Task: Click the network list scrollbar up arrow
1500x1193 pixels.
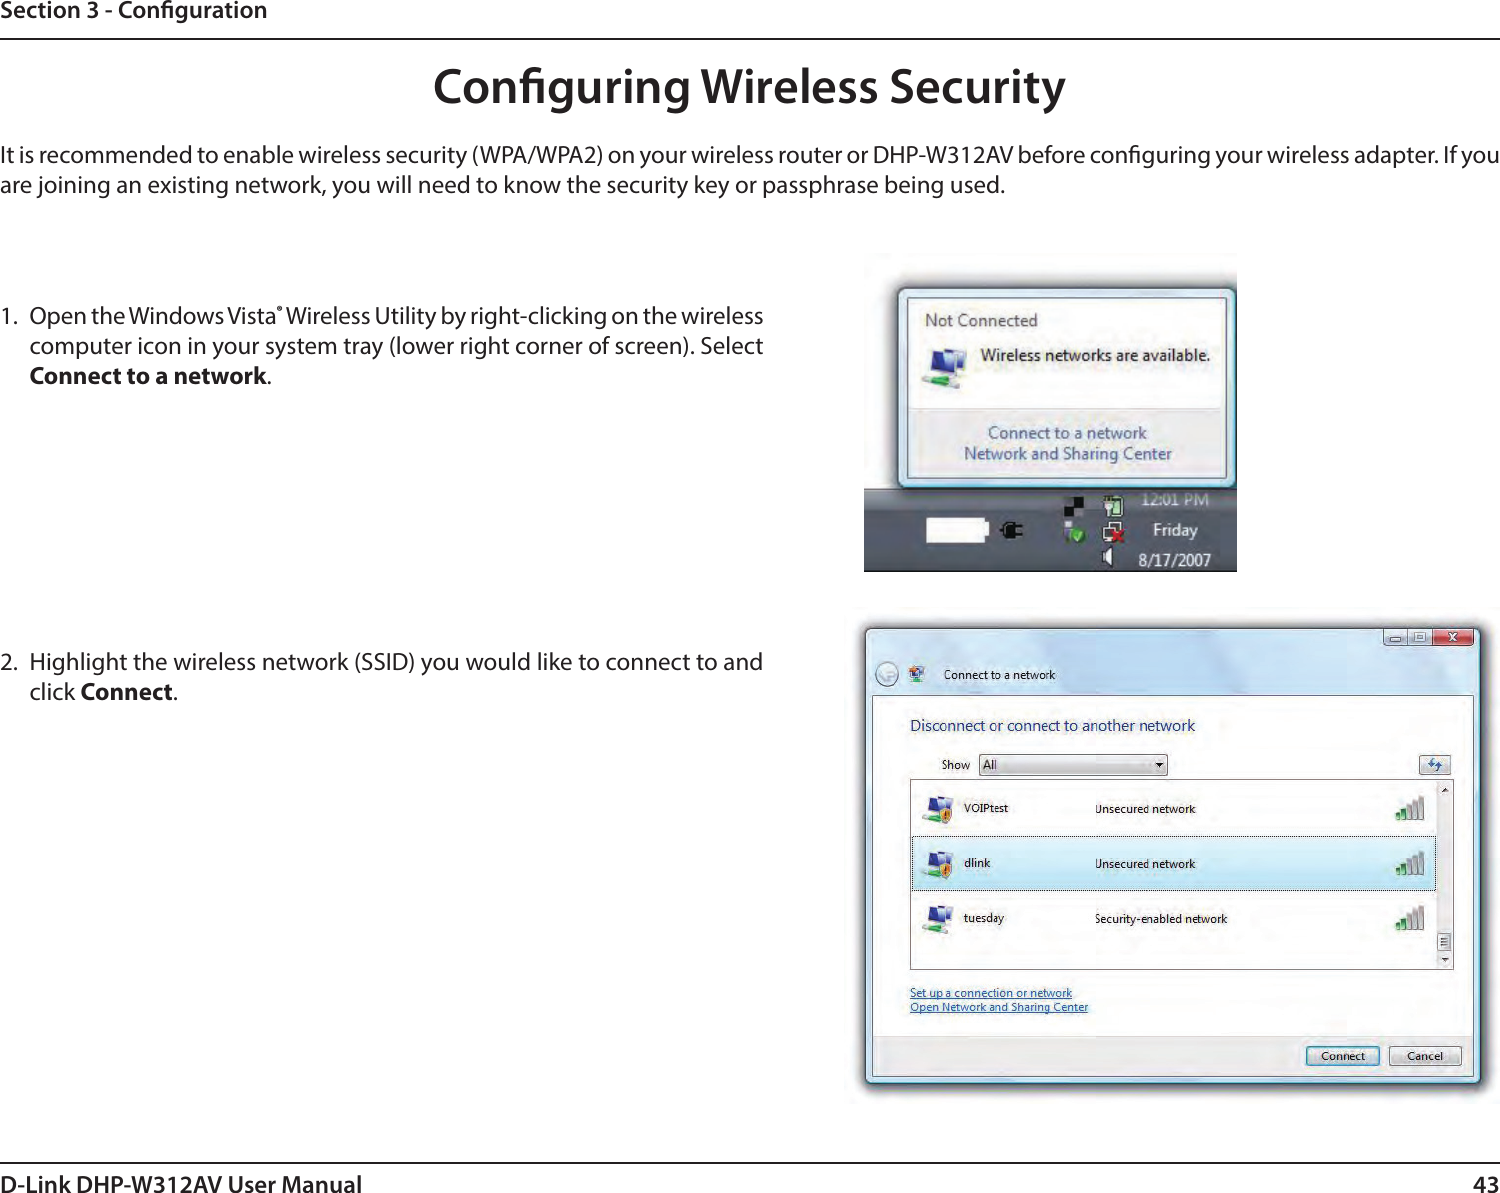Action: point(1445,790)
